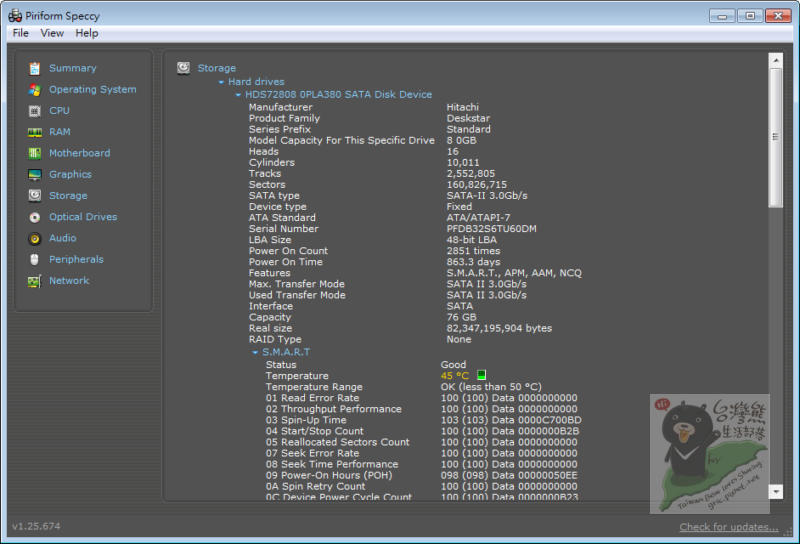Click the Sectors value 160,826,715
The image size is (800, 544).
click(477, 185)
